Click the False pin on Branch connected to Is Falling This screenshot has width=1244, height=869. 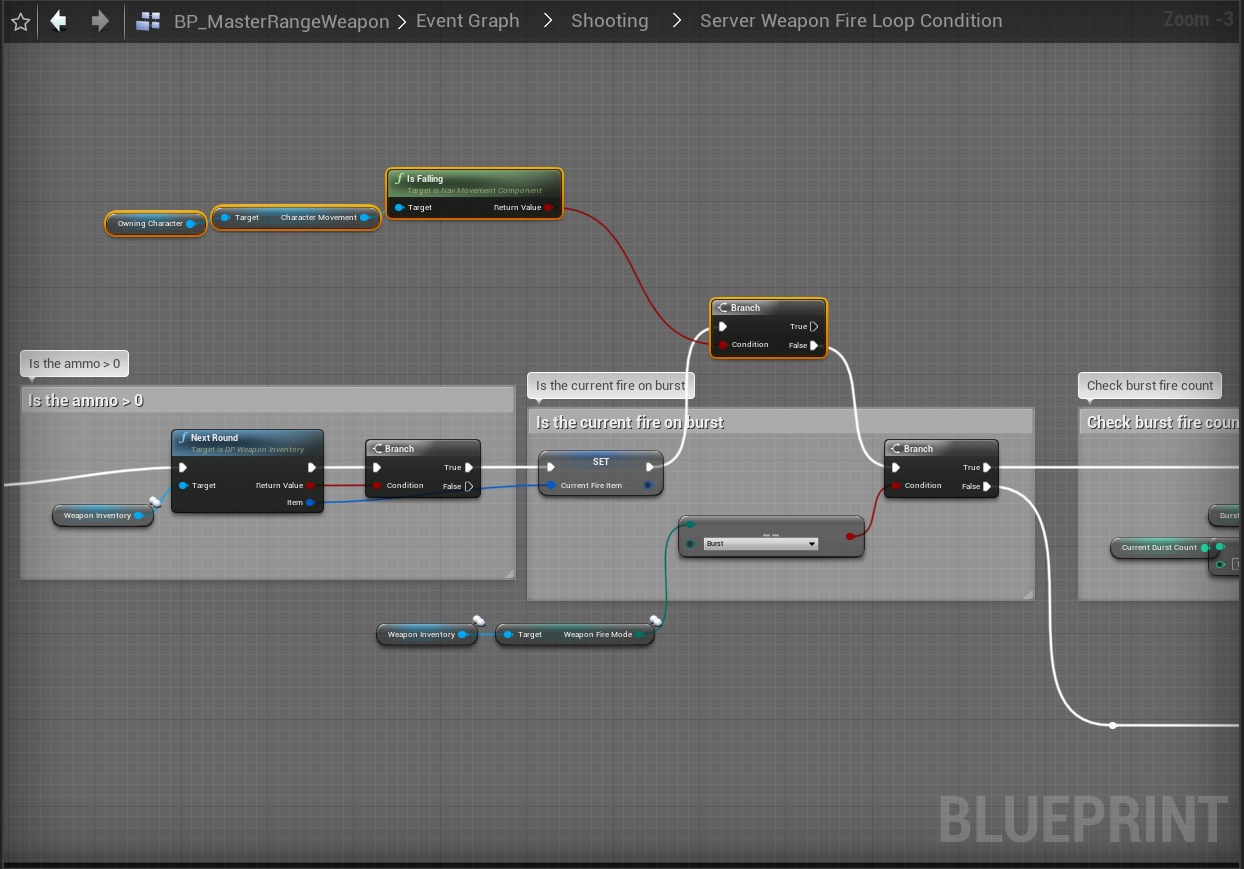(814, 345)
